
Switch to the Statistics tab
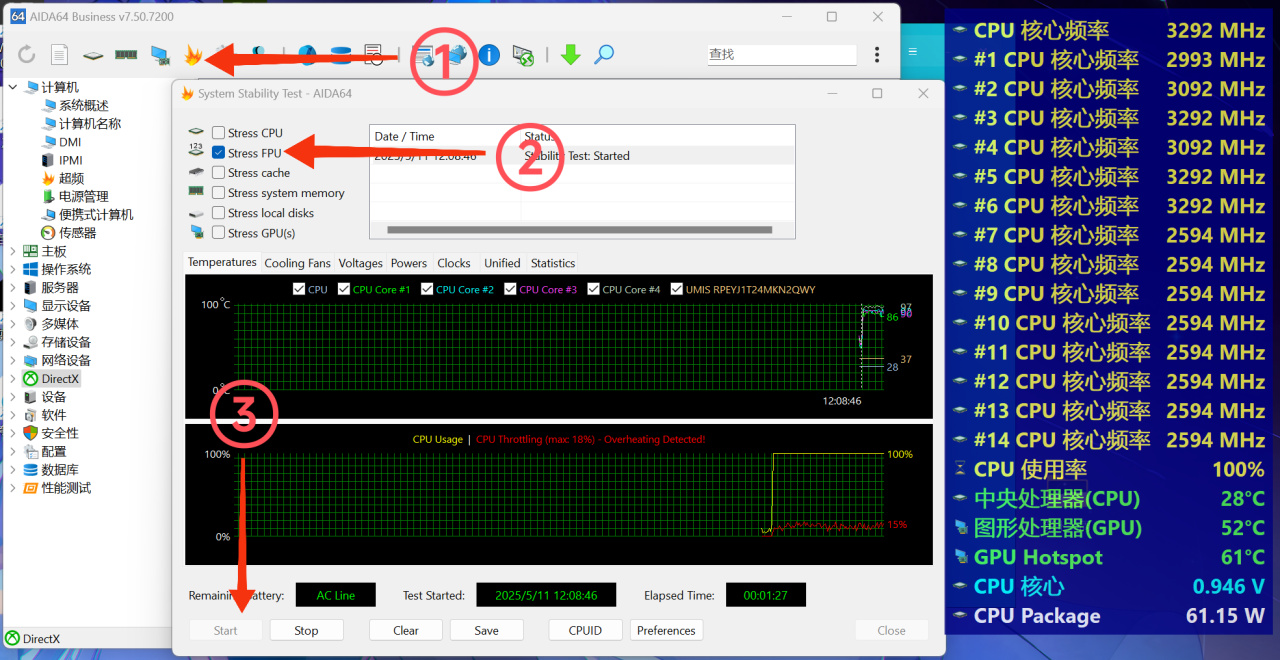pyautogui.click(x=553, y=263)
